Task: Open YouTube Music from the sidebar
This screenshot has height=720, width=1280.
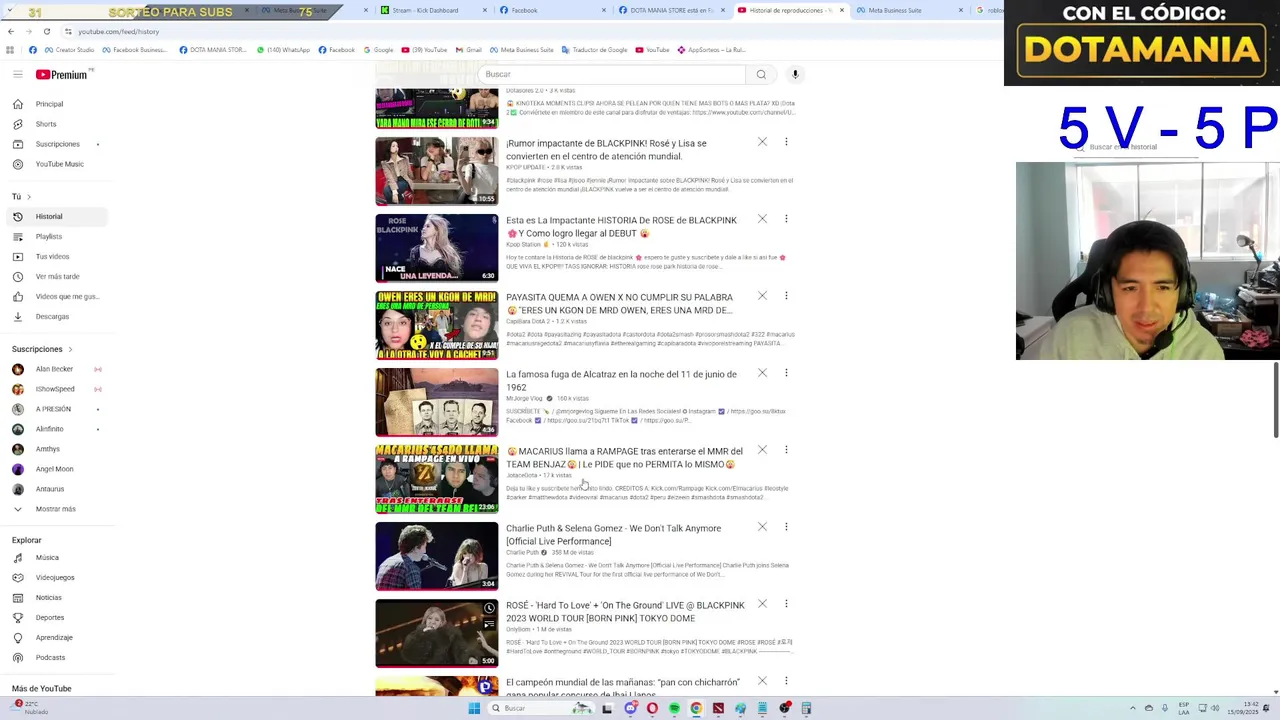Action: (x=59, y=164)
